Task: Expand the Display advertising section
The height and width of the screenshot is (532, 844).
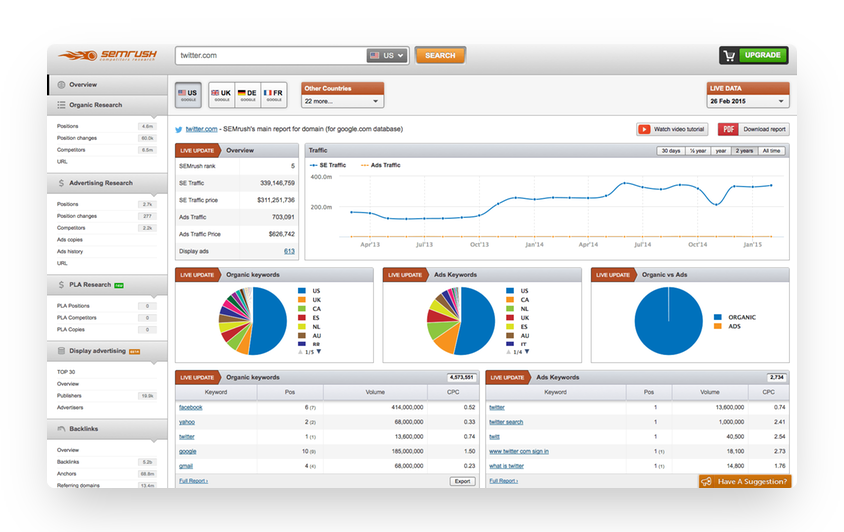Action: click(107, 351)
